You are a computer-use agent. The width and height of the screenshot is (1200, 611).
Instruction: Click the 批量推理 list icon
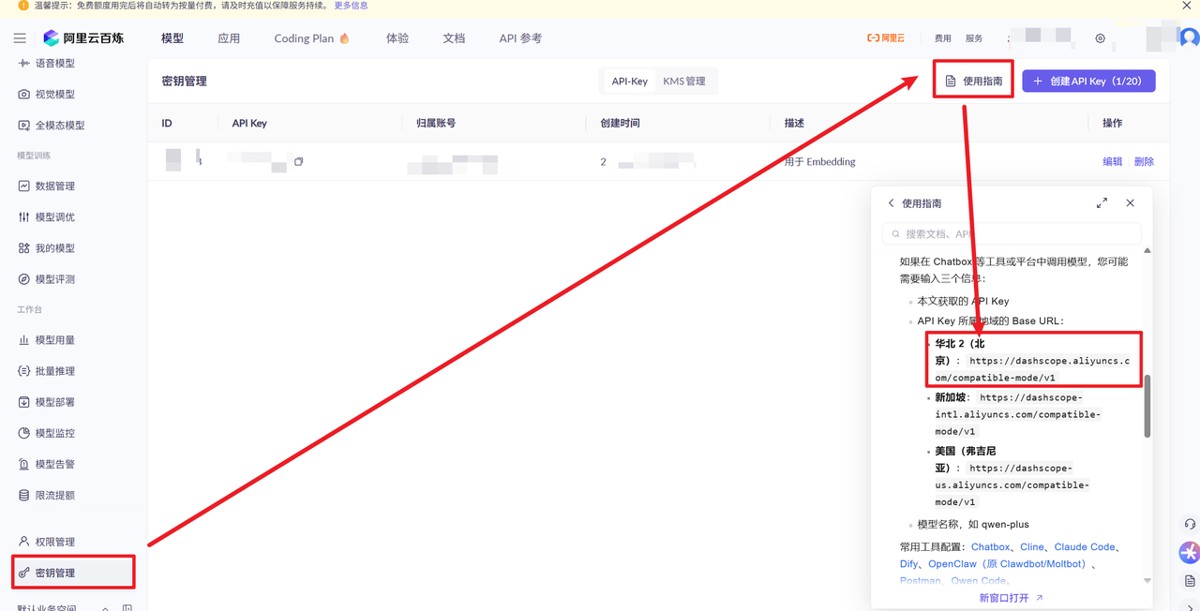click(24, 371)
